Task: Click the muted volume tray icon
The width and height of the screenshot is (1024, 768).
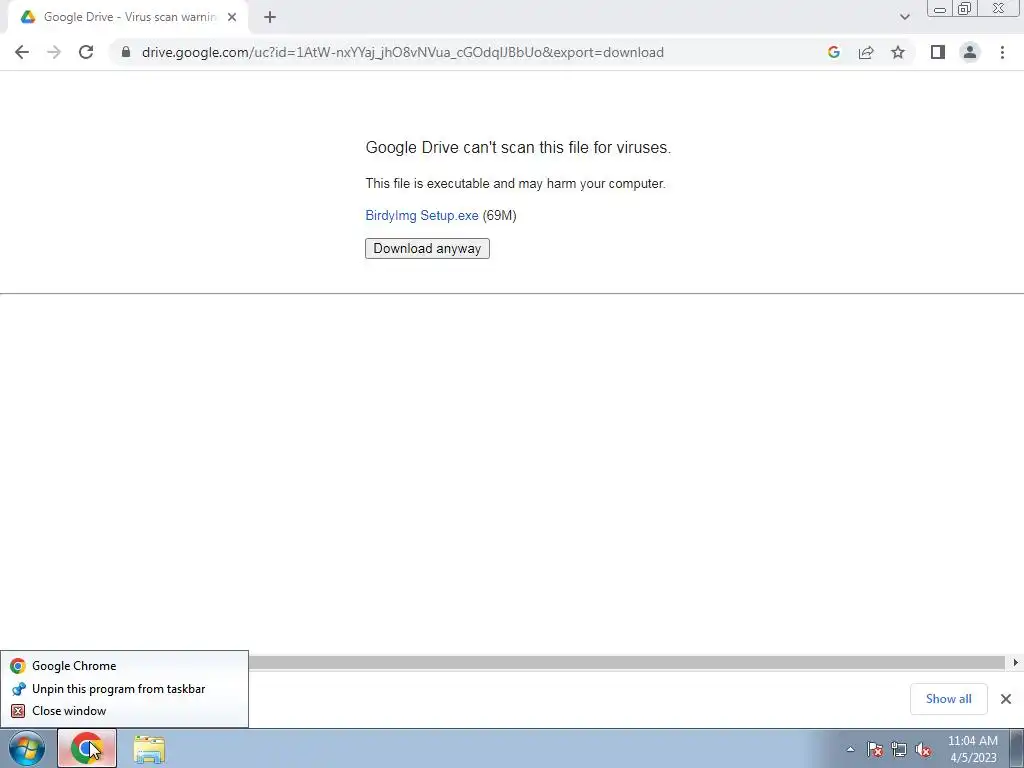Action: tap(923, 749)
